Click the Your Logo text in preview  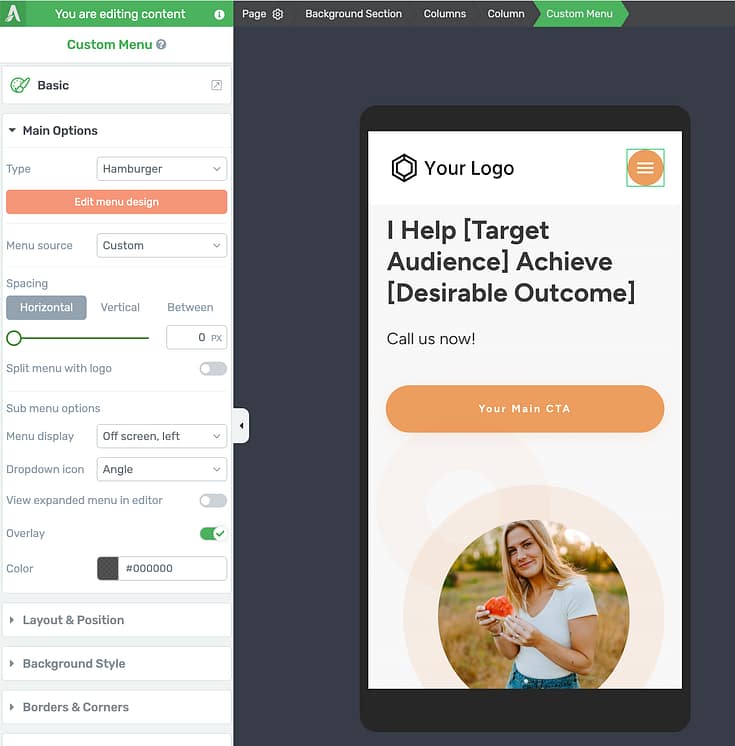pyautogui.click(x=469, y=168)
